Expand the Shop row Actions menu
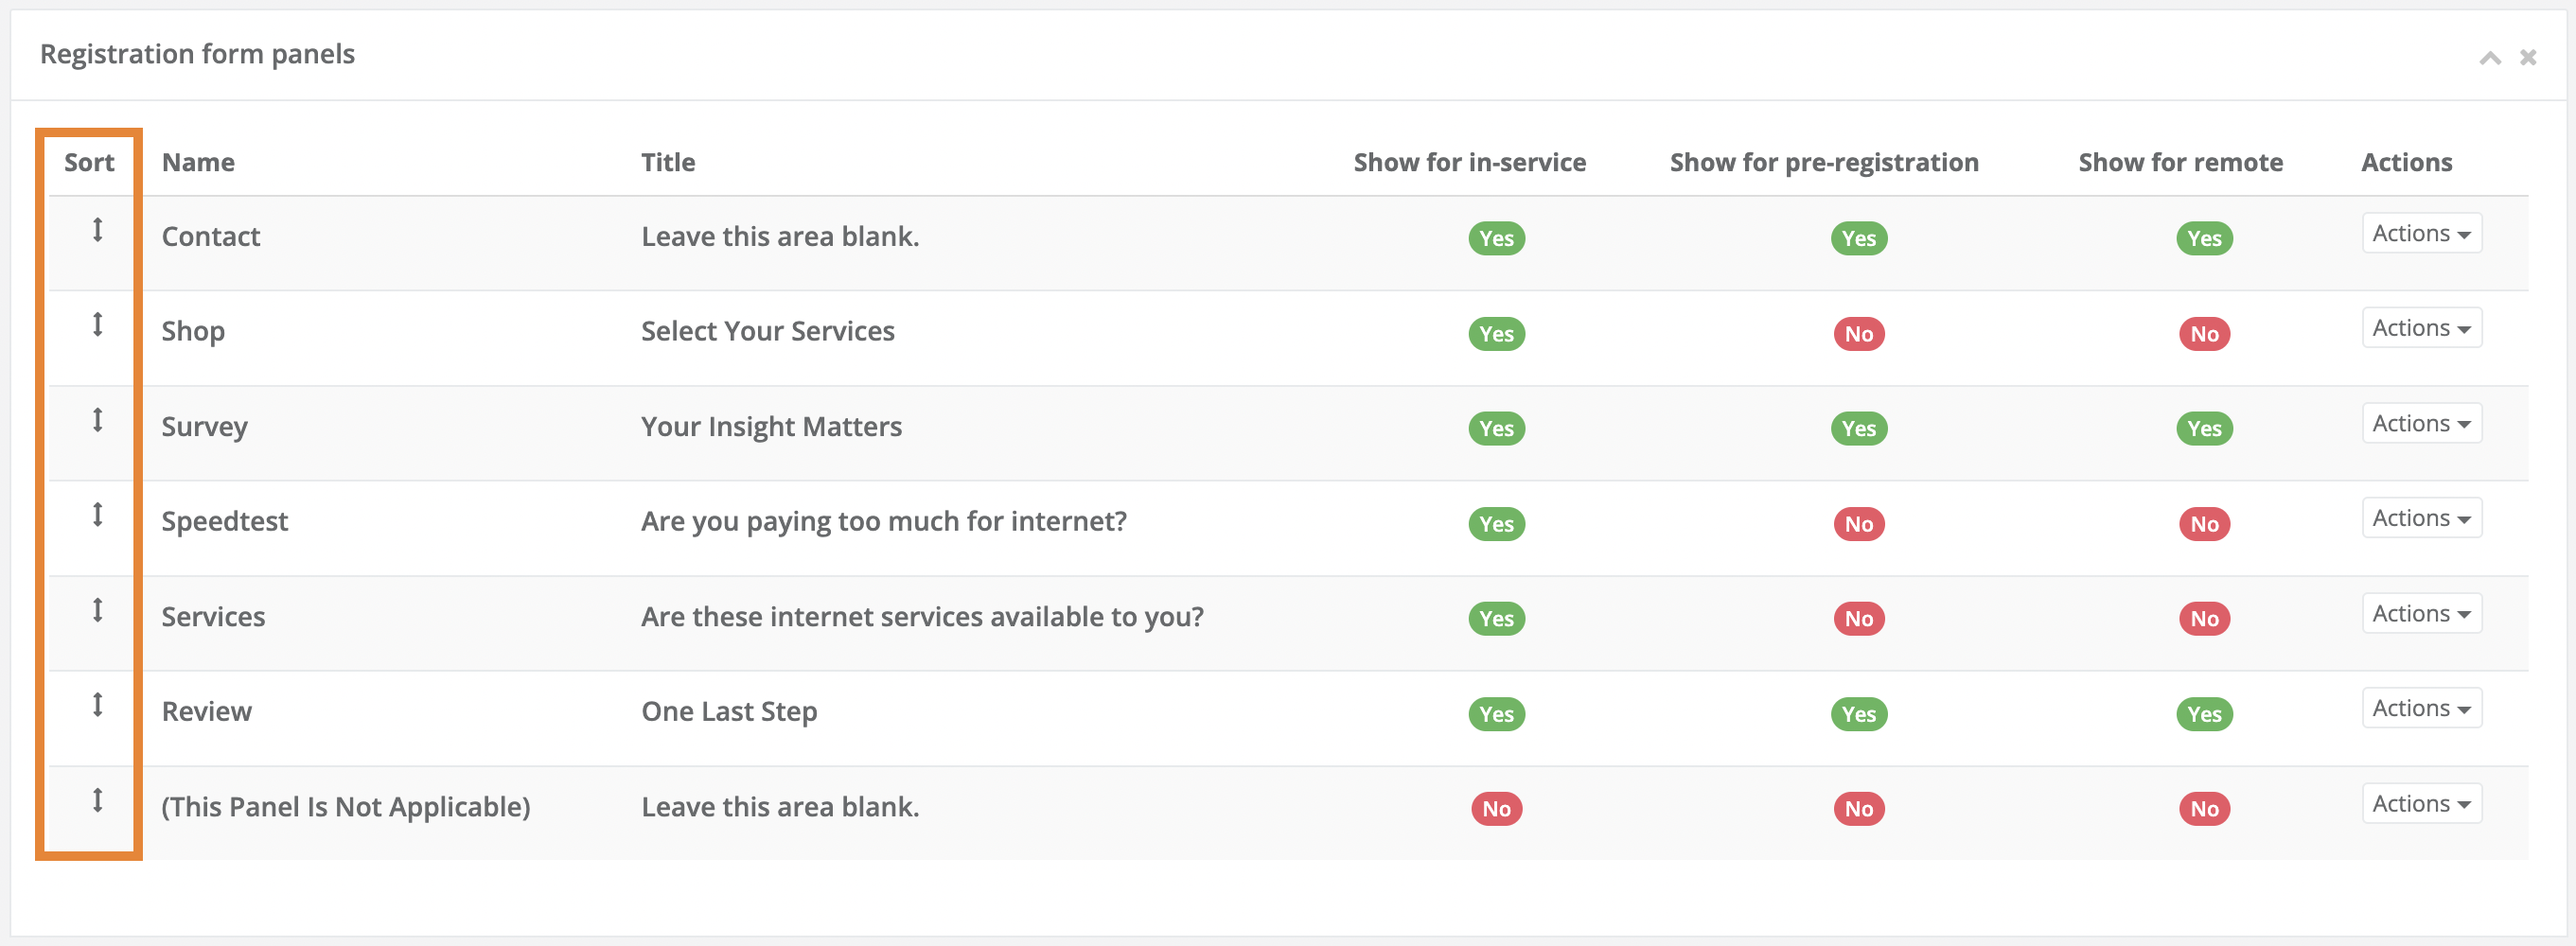The width and height of the screenshot is (2576, 946). pyautogui.click(x=2420, y=328)
